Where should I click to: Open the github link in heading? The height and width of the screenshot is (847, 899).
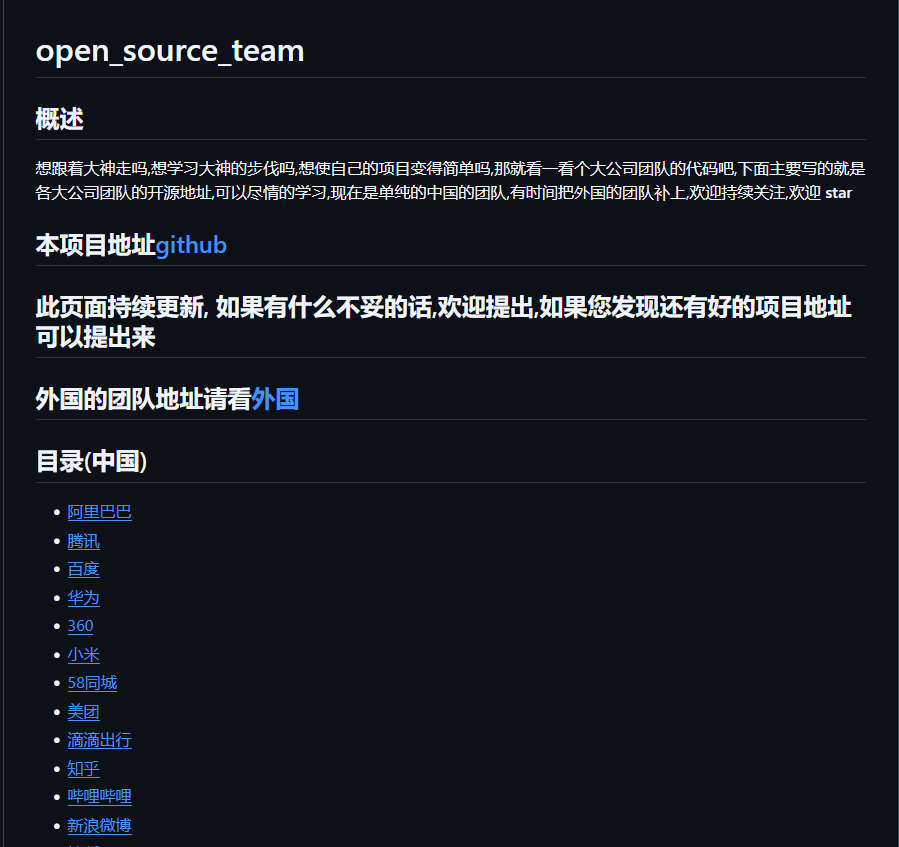pos(191,245)
